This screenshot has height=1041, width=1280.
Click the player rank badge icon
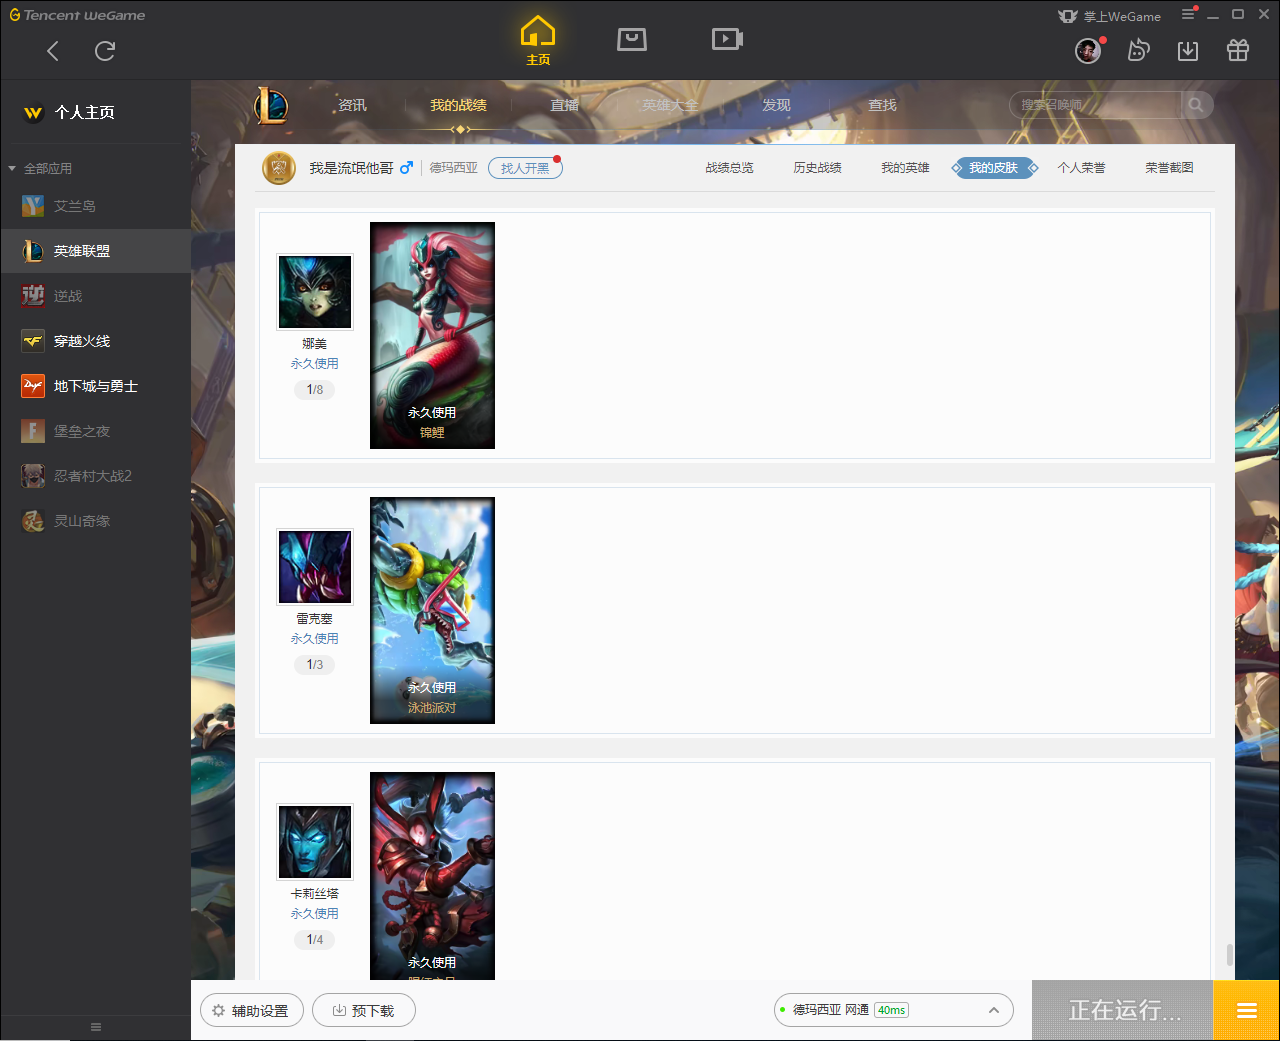click(279, 168)
